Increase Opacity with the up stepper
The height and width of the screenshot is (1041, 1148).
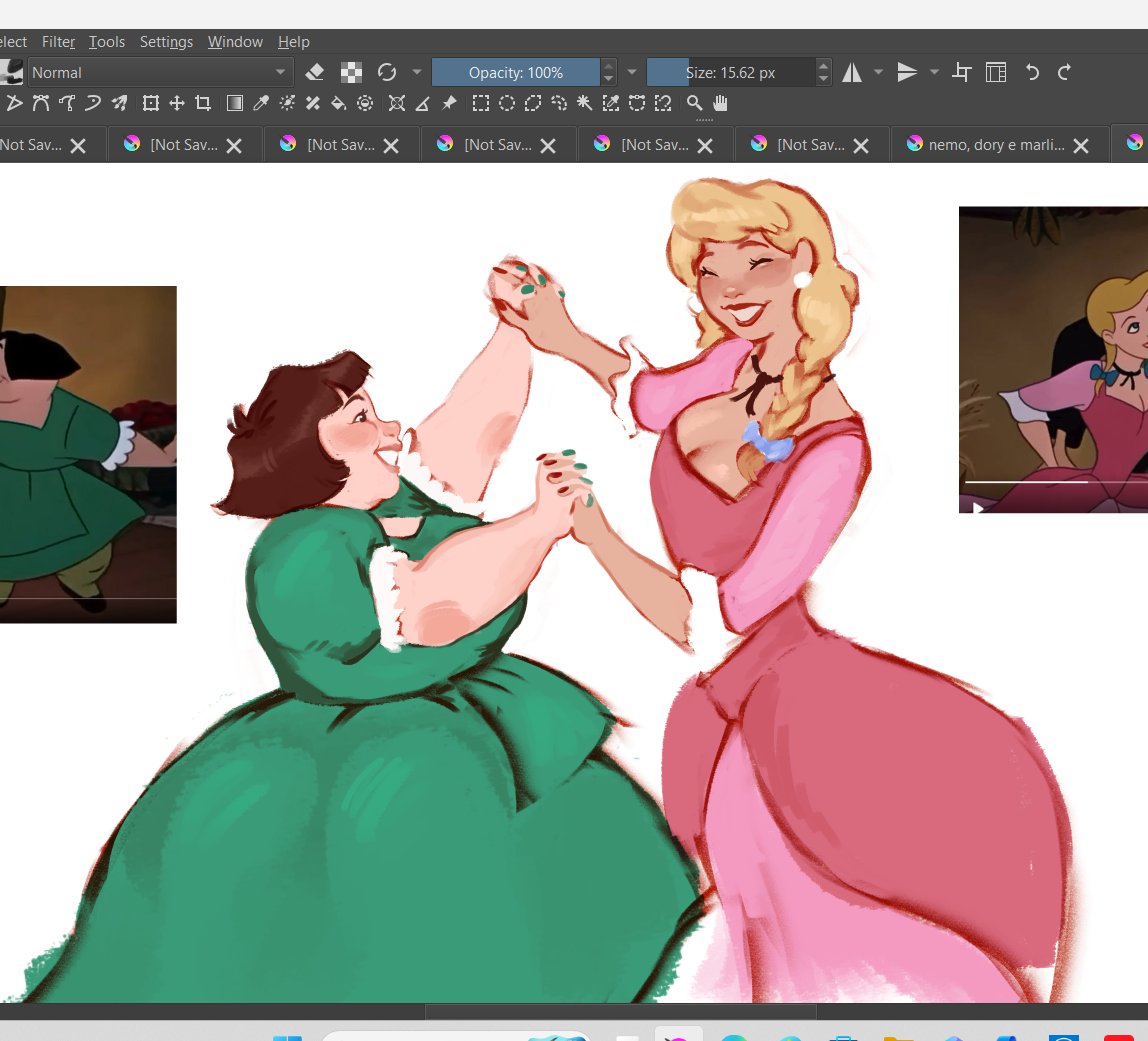click(608, 66)
